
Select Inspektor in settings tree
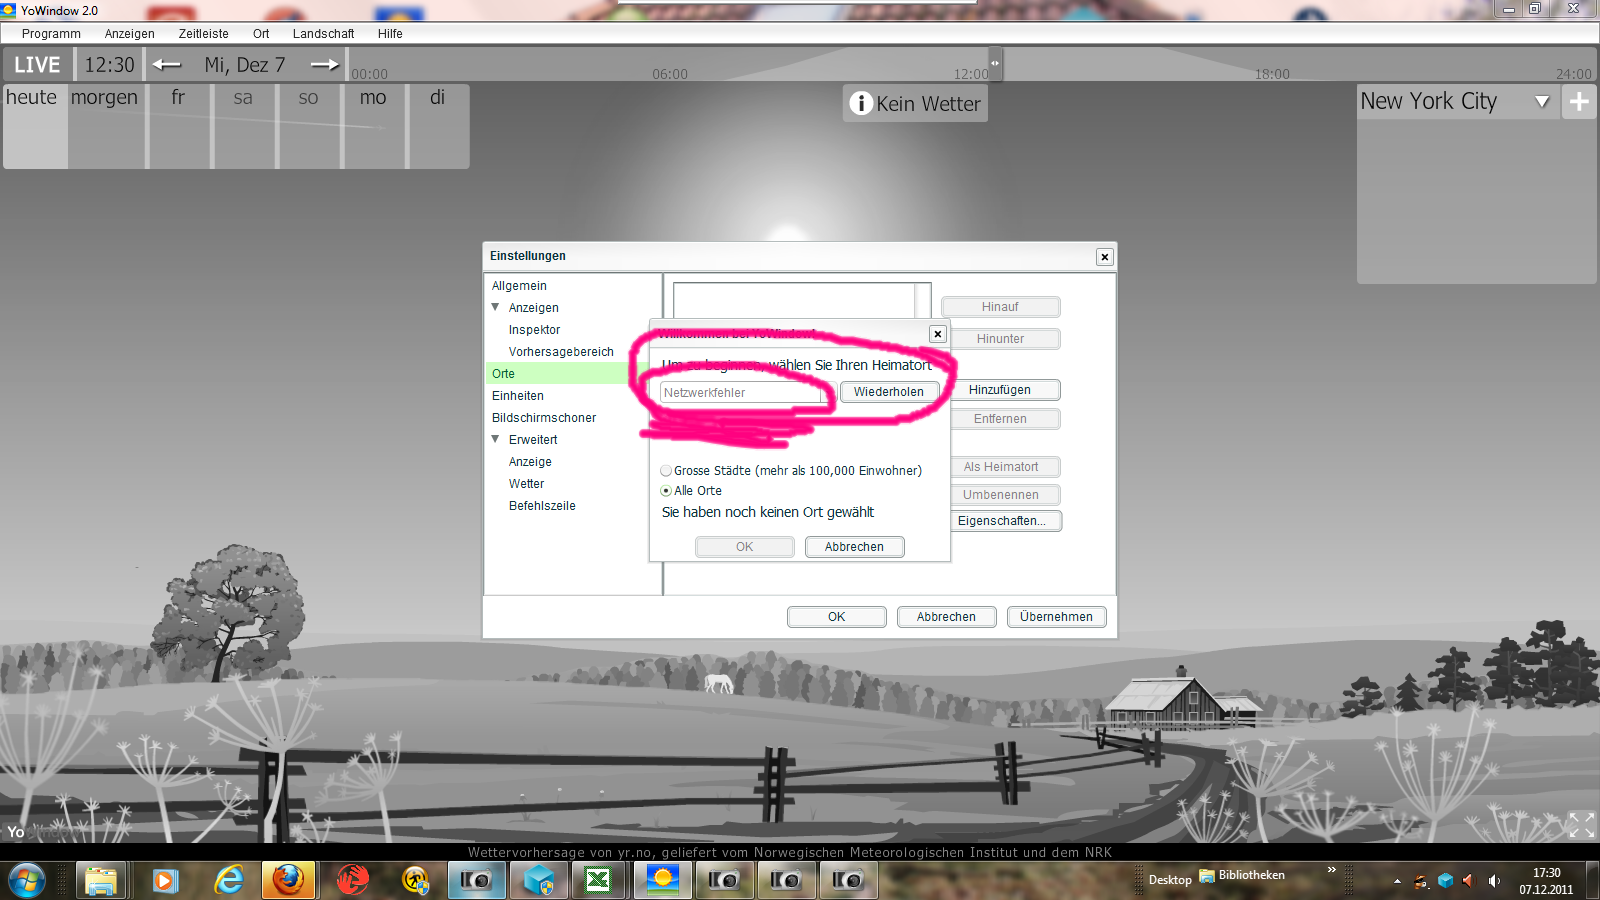pos(535,330)
